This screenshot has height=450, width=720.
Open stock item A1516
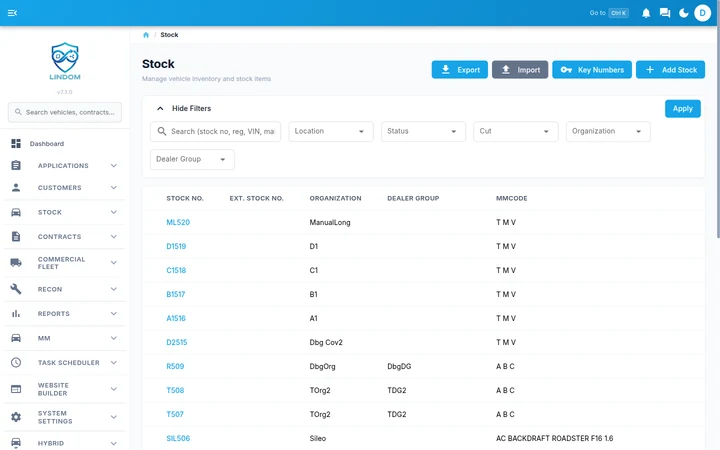(176, 318)
